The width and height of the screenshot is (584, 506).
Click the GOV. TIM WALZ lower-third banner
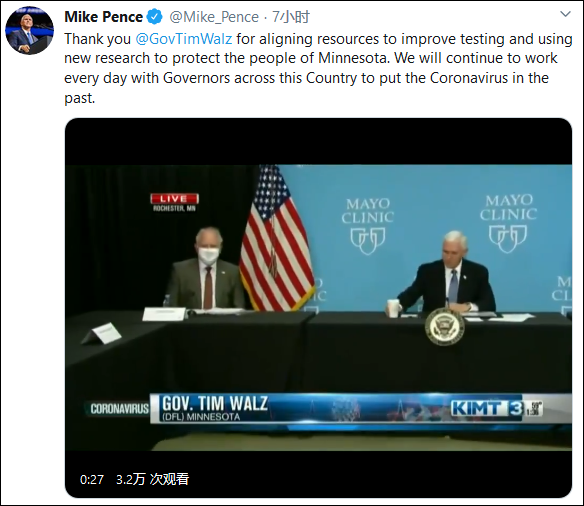tap(361, 408)
